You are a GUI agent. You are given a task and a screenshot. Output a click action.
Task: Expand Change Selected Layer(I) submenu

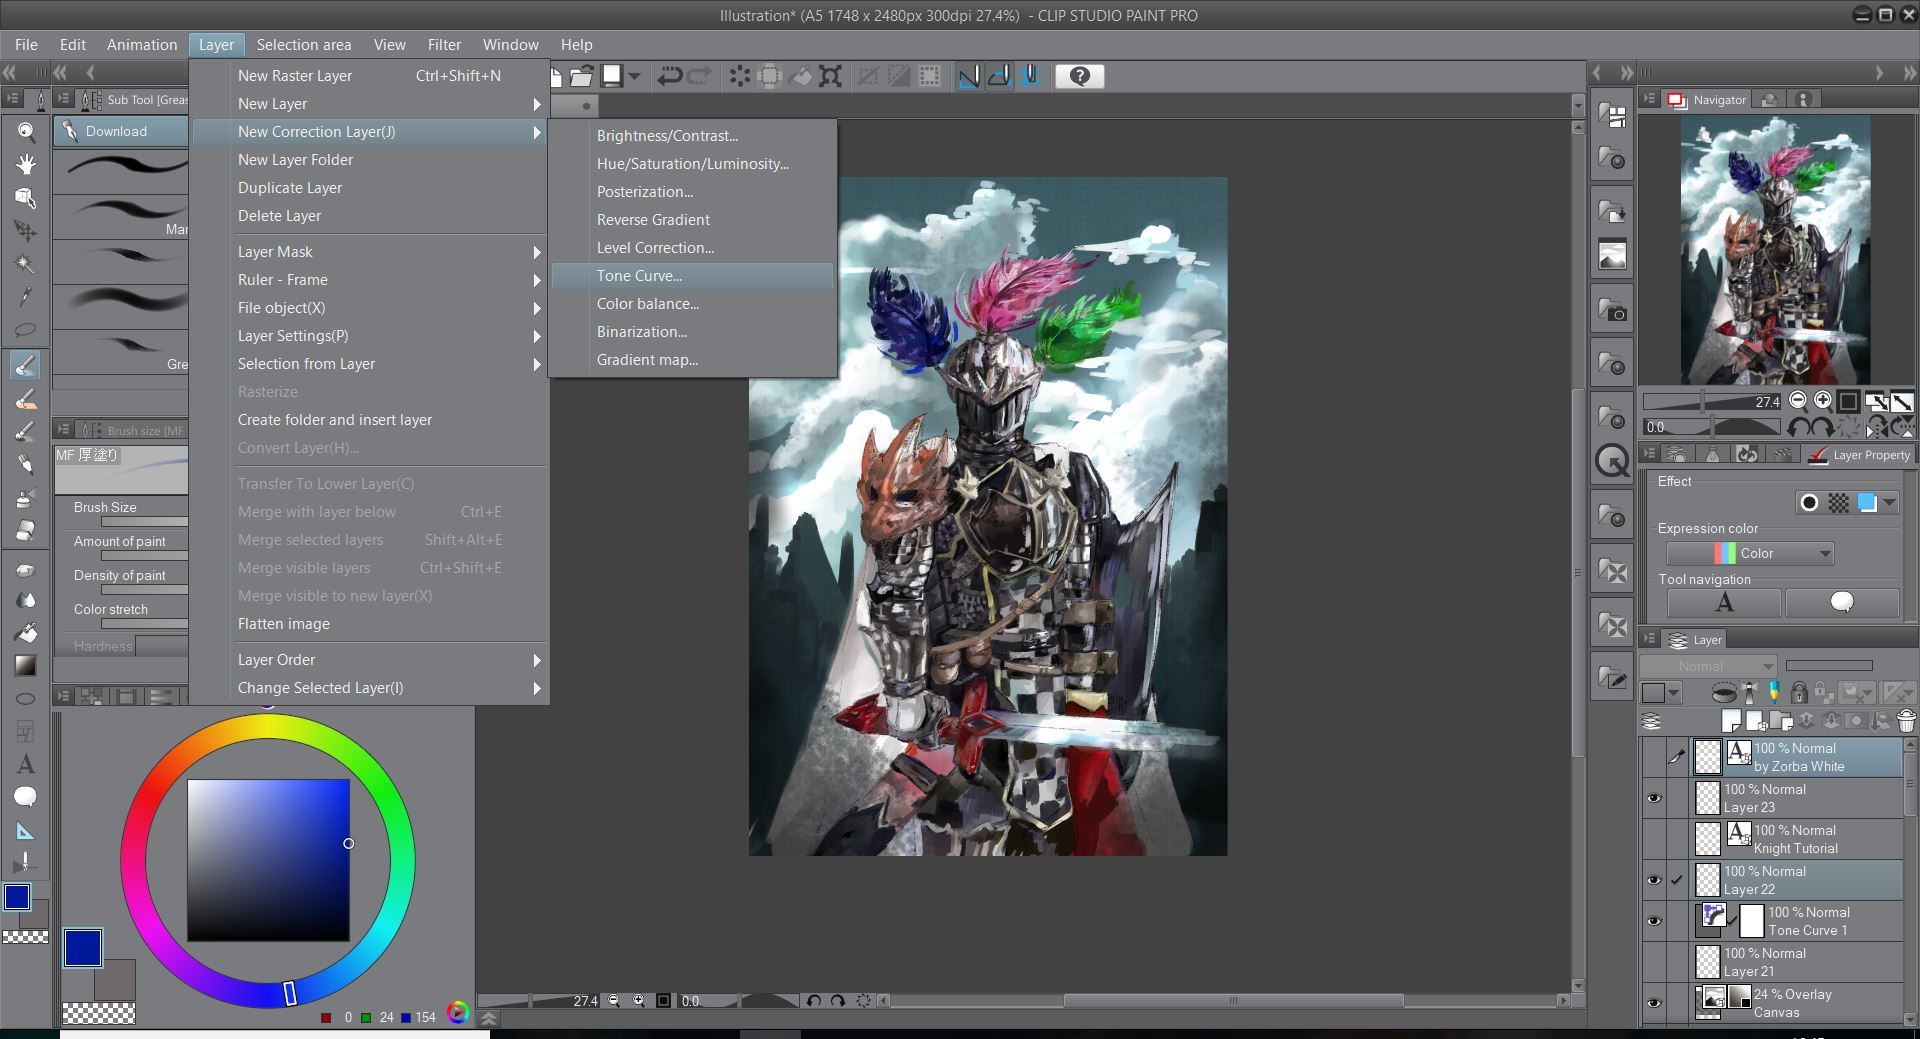[x=370, y=688]
